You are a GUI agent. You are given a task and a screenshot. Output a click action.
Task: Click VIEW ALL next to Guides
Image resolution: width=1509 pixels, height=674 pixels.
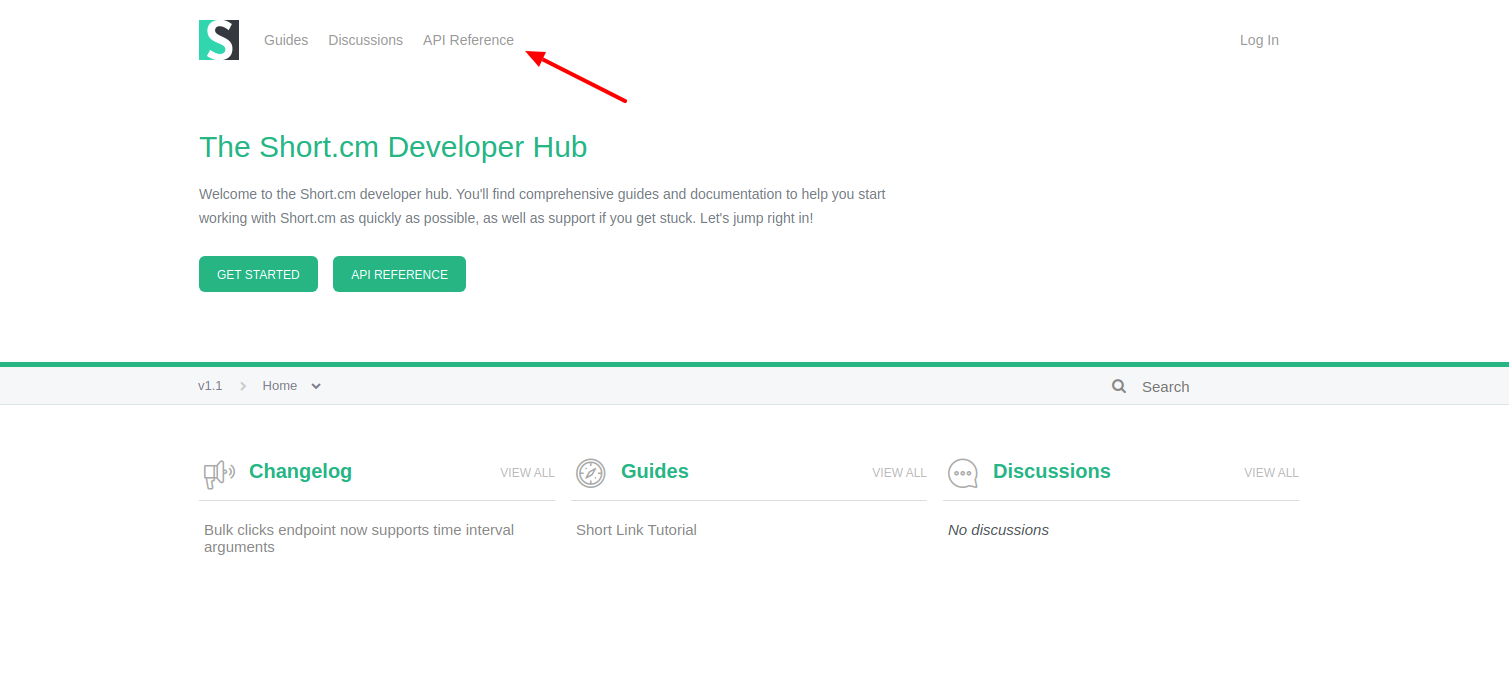click(x=899, y=472)
